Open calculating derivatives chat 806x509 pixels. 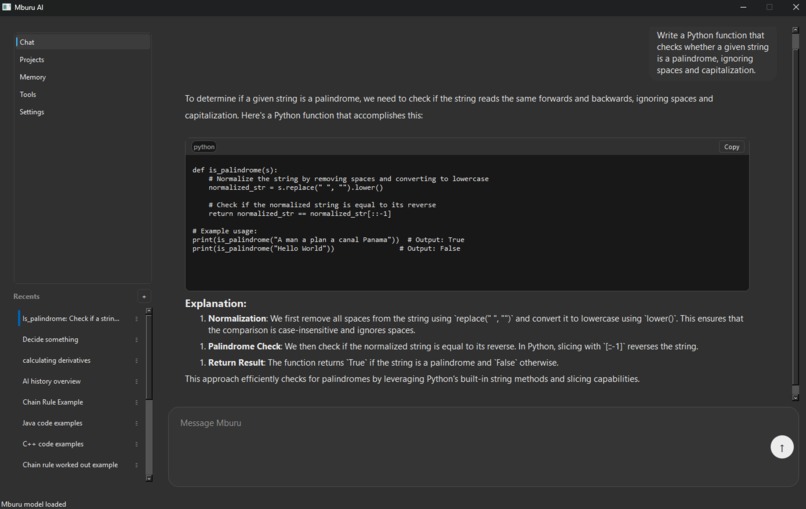coord(57,360)
